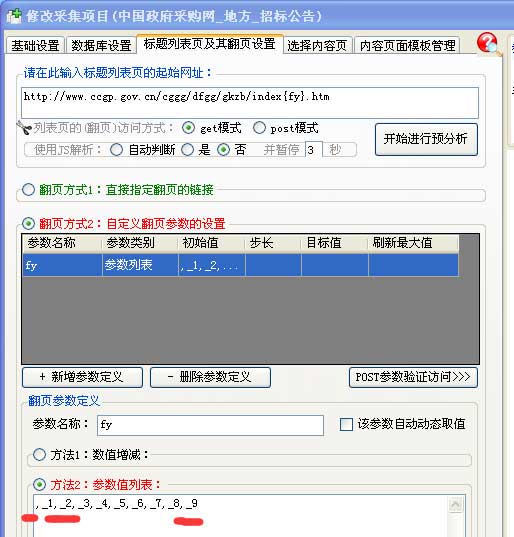Select 方法1 数值增减 radio button

point(39,455)
